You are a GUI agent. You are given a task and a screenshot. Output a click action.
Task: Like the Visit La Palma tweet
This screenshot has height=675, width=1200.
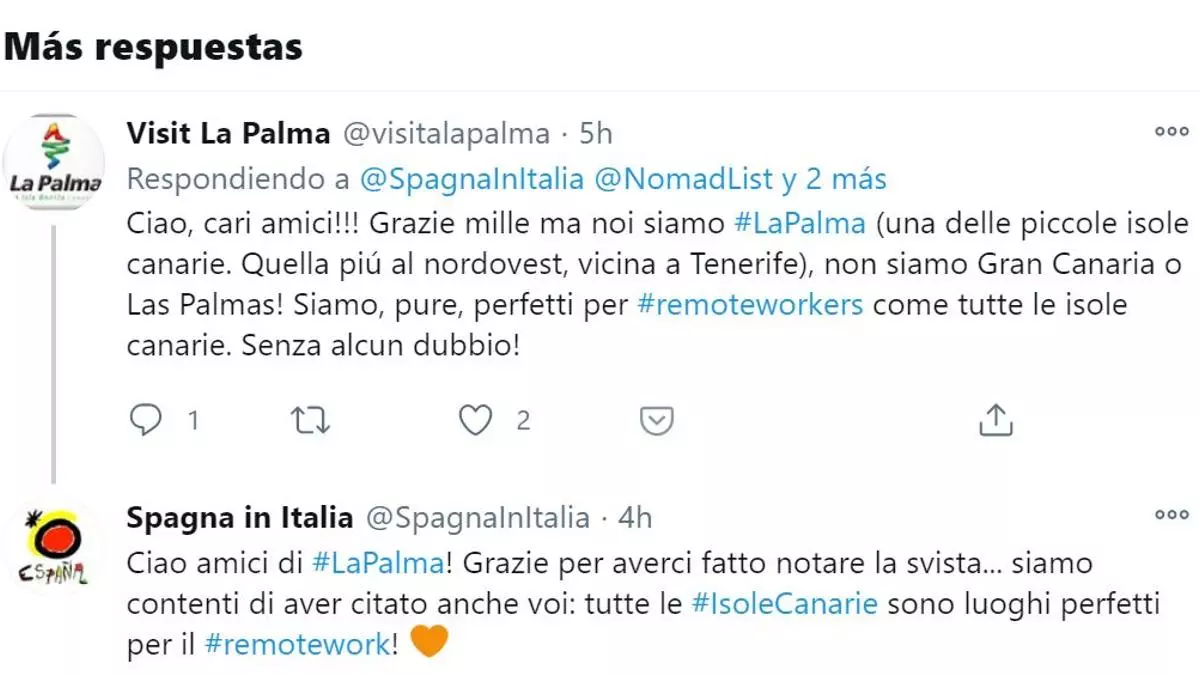[476, 421]
